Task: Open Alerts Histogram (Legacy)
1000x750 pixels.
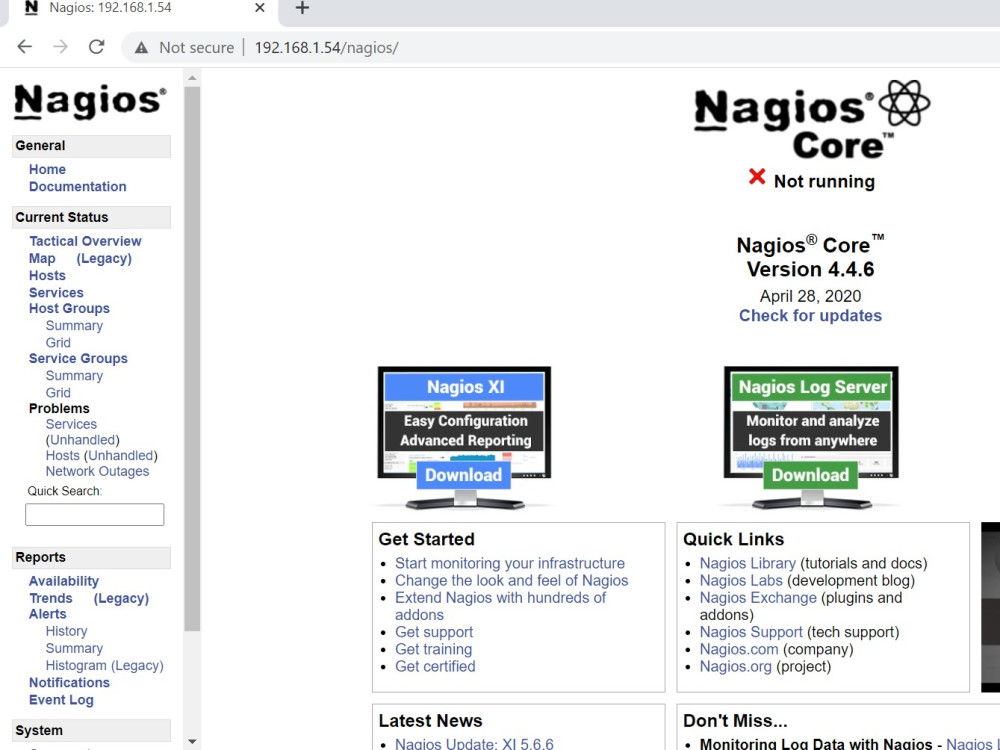Action: pyautogui.click(x=105, y=666)
